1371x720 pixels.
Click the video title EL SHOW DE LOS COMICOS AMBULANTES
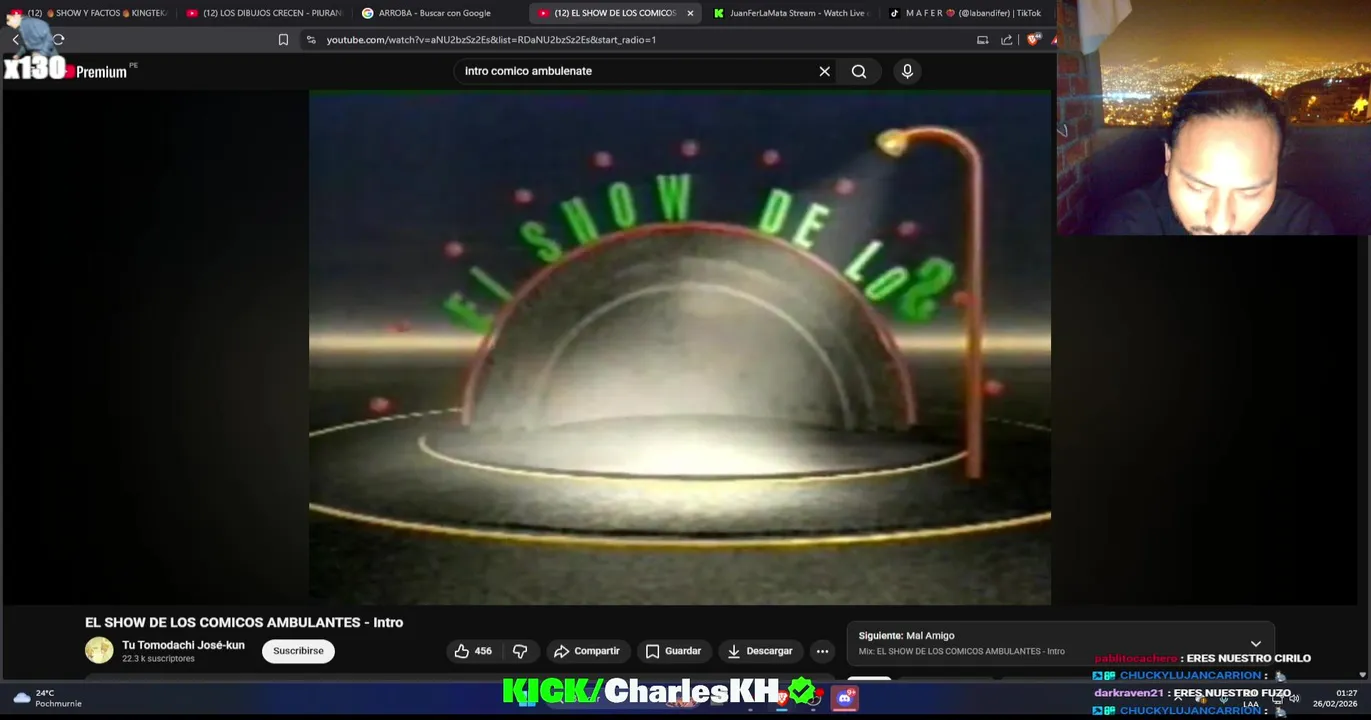(244, 622)
